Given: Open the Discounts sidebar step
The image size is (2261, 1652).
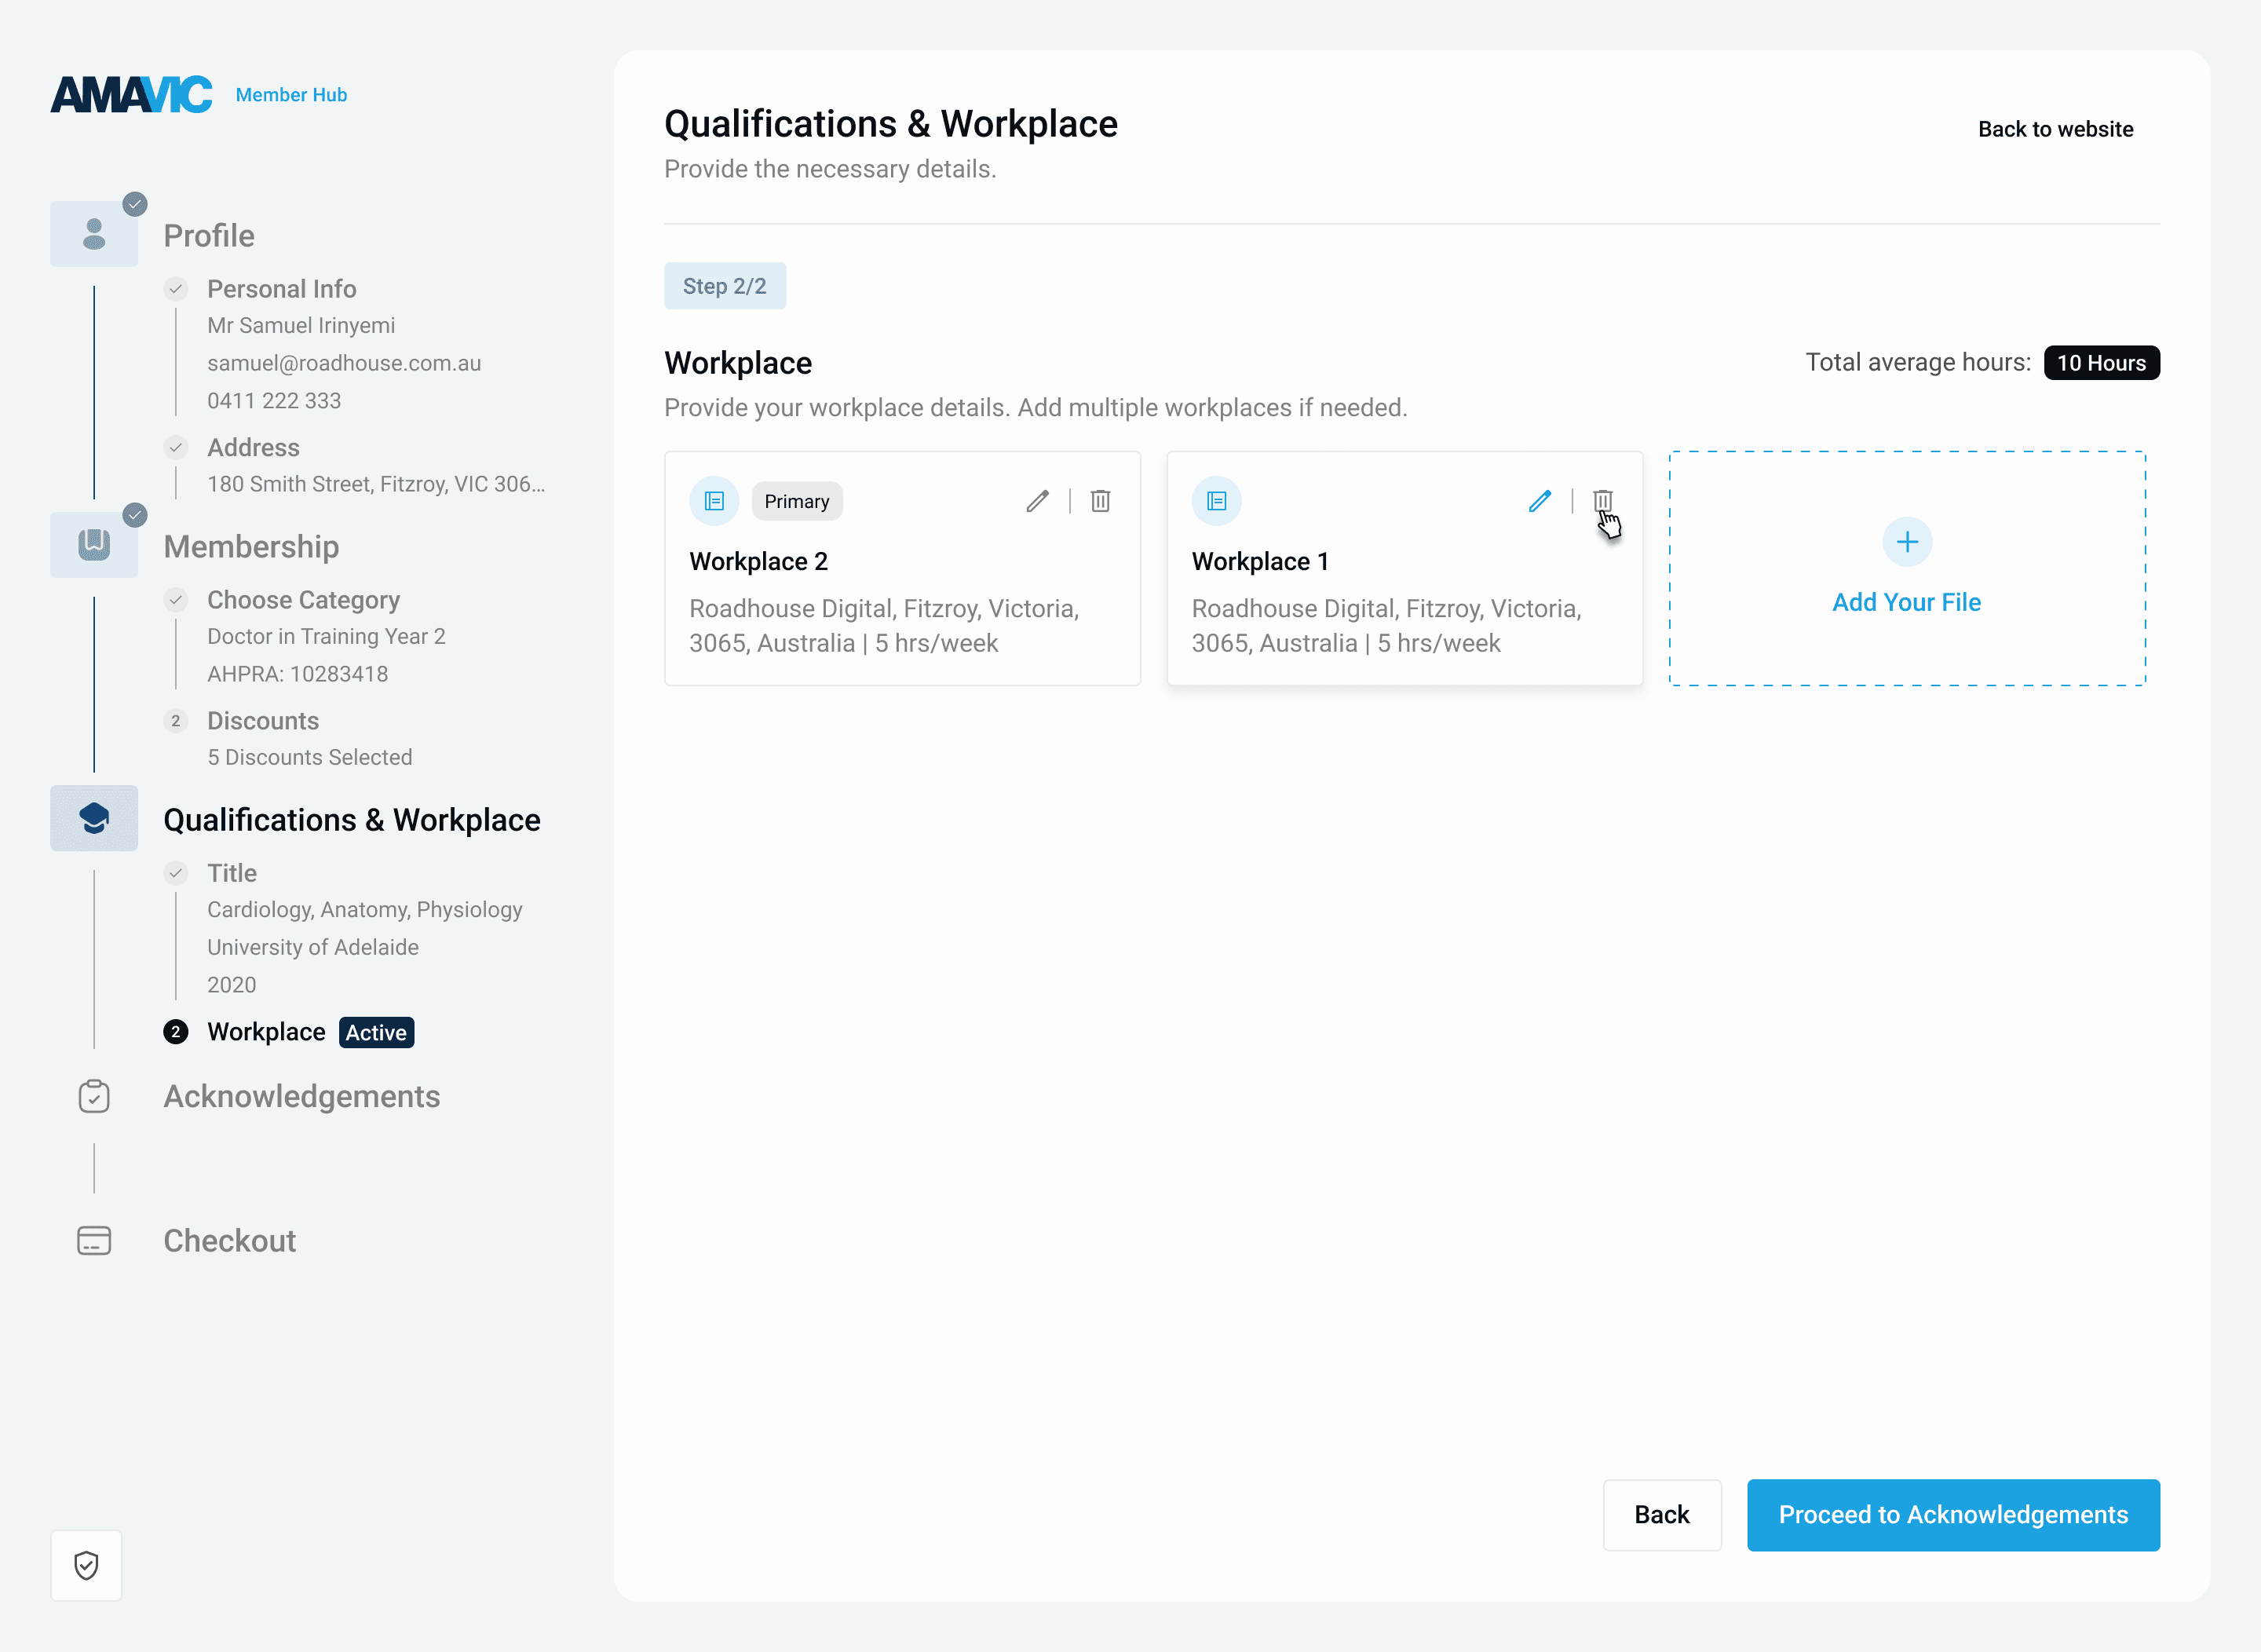Looking at the screenshot, I should pyautogui.click(x=263, y=721).
